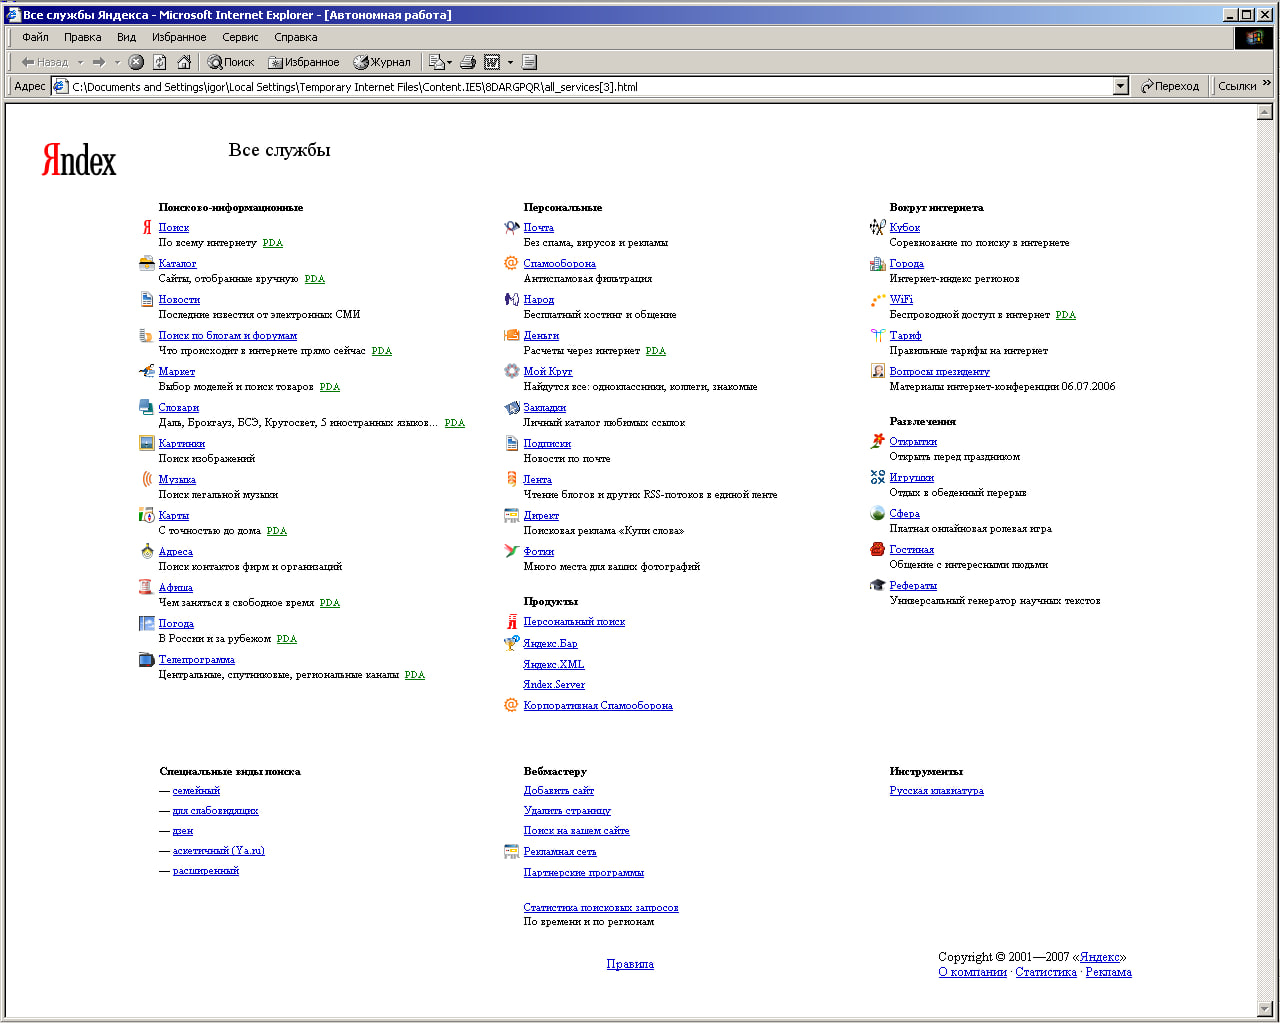The height and width of the screenshot is (1024, 1280).
Task: Open the Вид menu
Action: [126, 37]
